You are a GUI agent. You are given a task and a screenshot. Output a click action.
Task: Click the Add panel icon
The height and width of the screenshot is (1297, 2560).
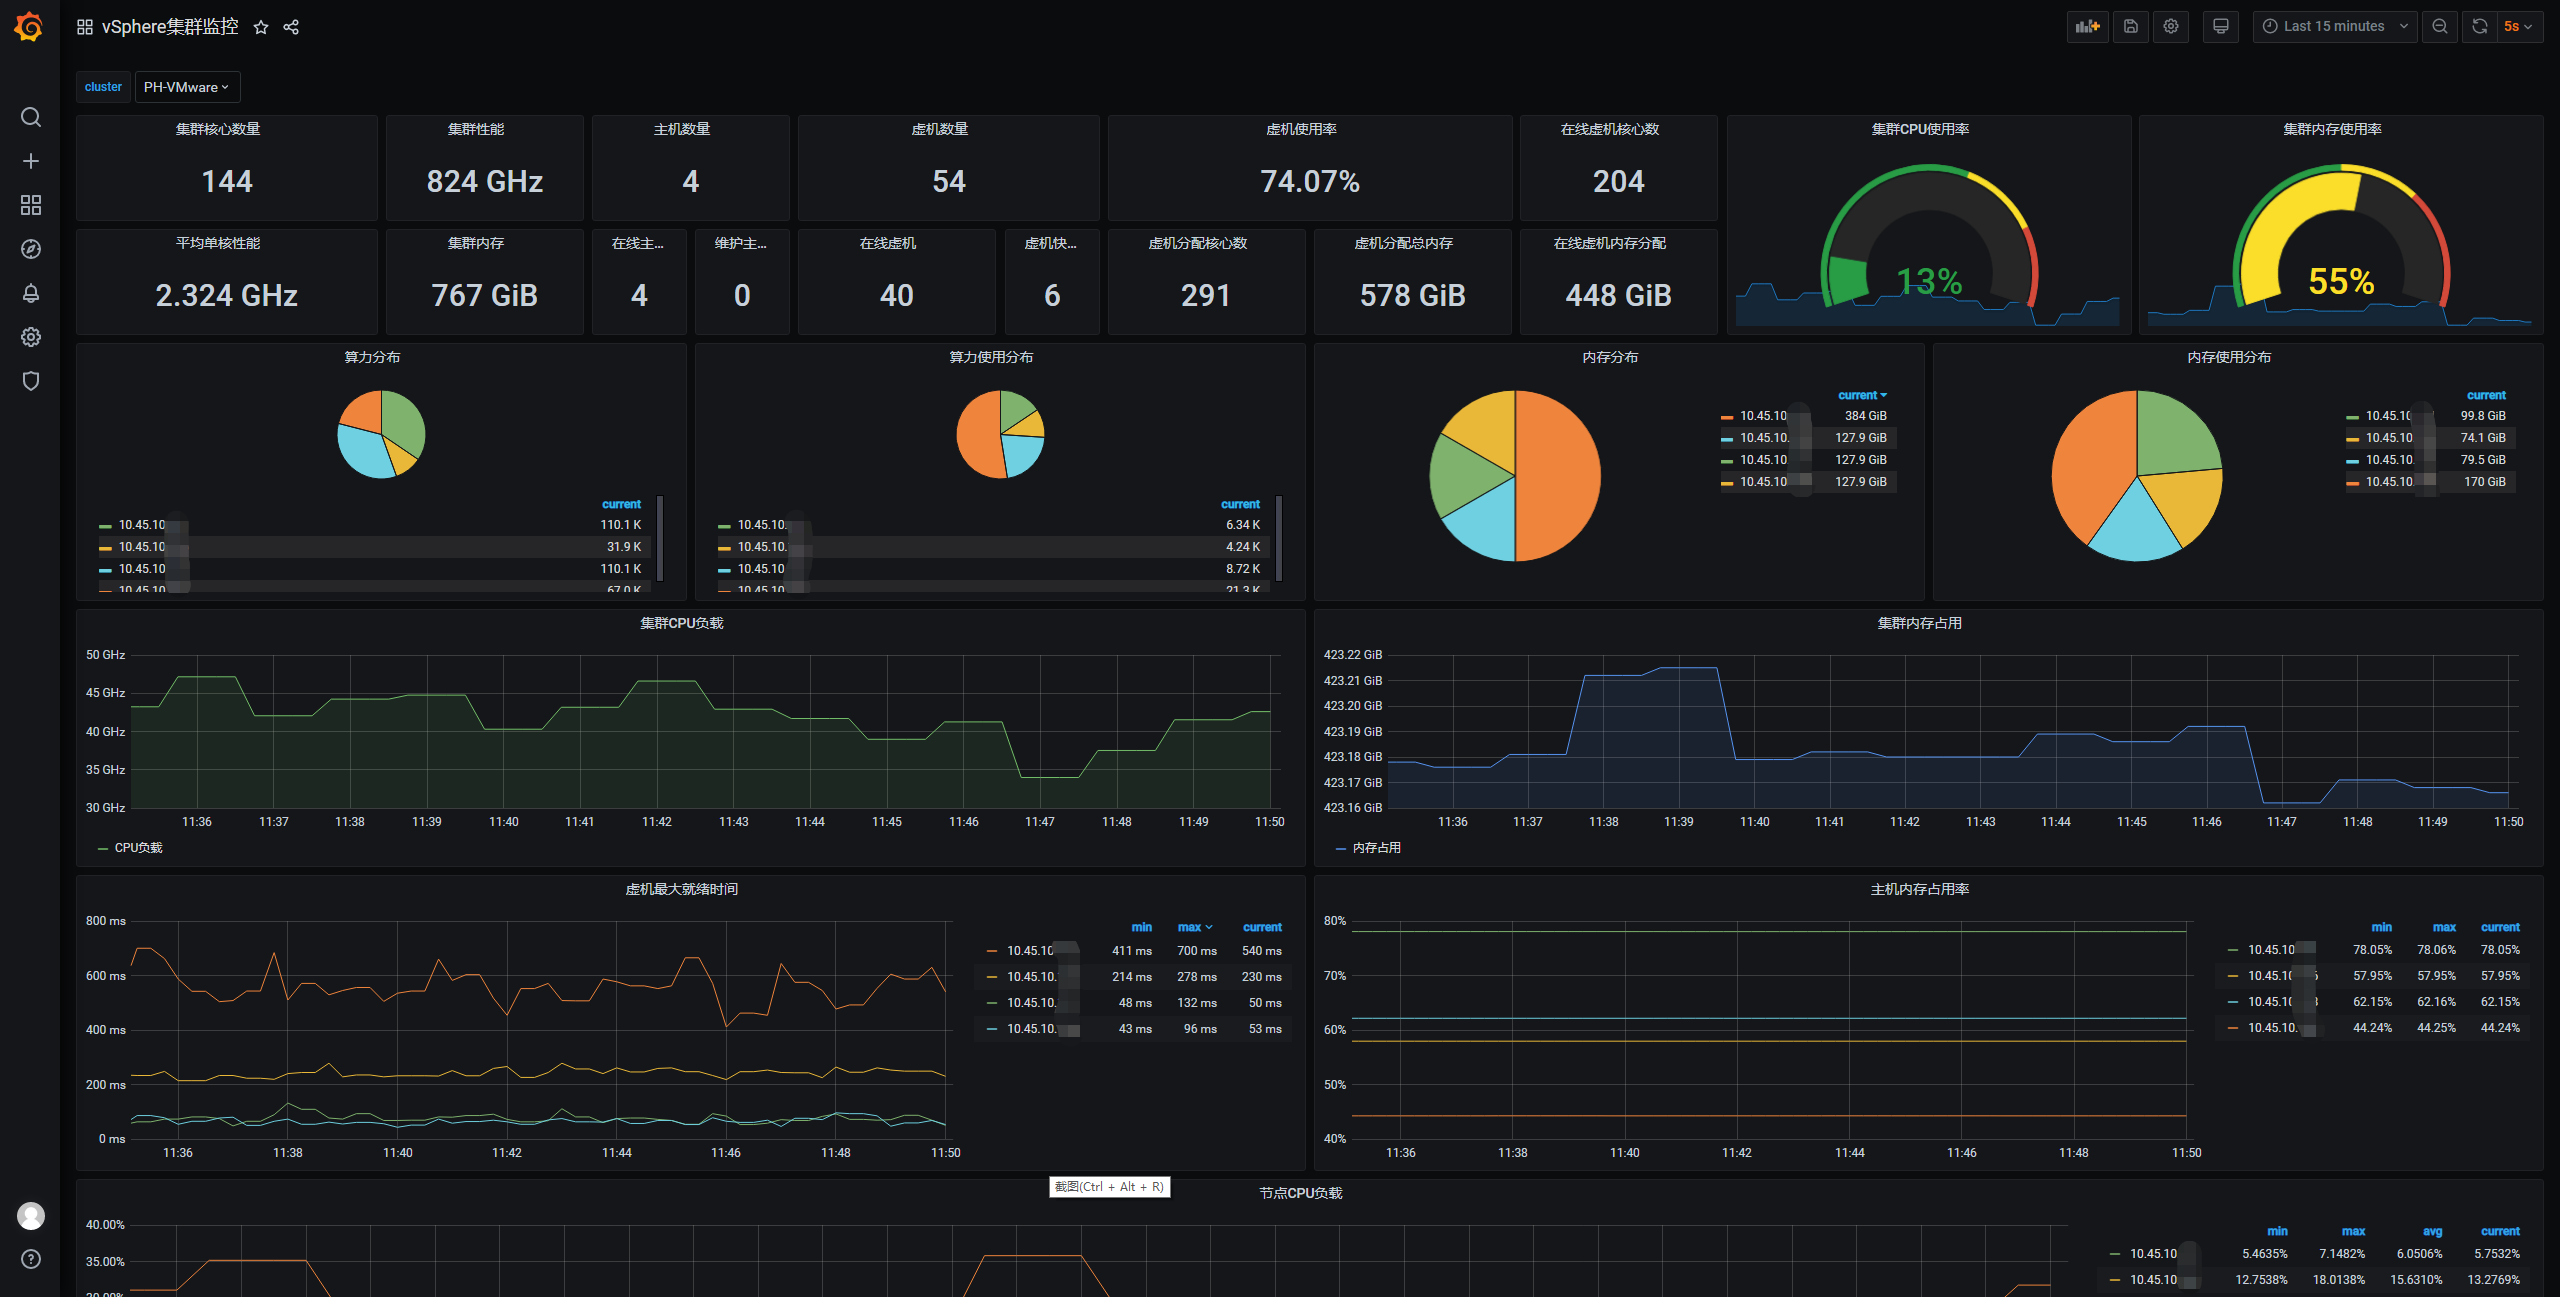pos(2087,27)
